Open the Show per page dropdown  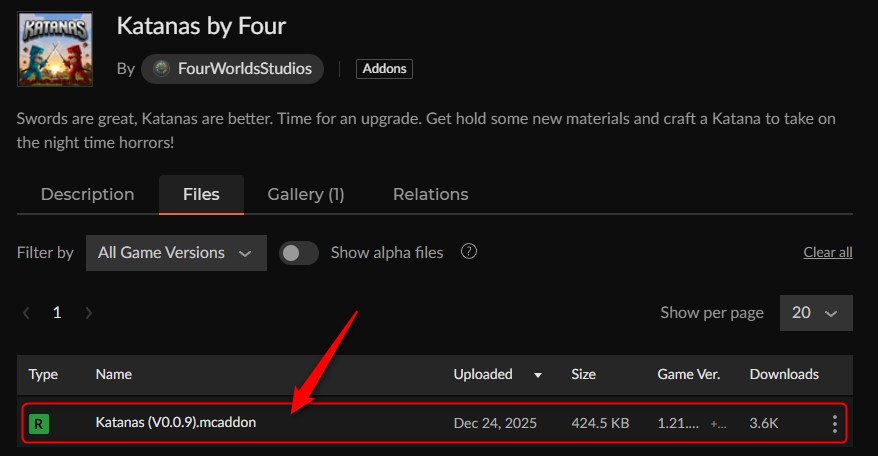coord(816,313)
